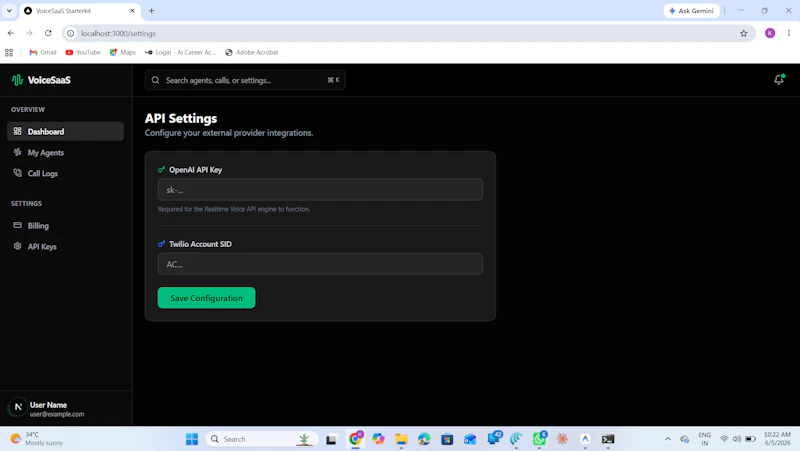Click the green key icon beside OpenAI API Key
Screen dimensions: 800x451
(161, 169)
